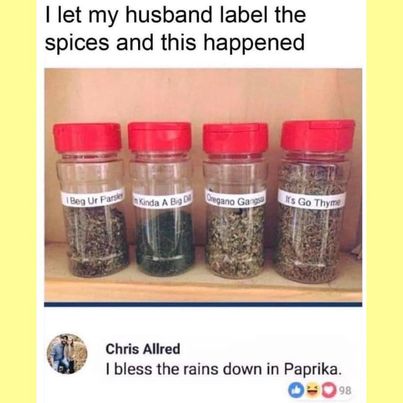Open the reaction count showing 98

345,390
